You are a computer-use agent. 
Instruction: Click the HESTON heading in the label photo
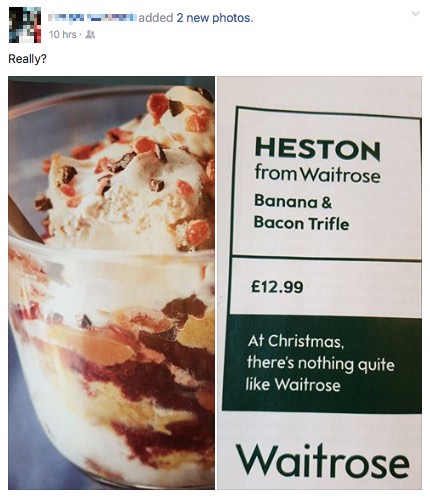(317, 149)
